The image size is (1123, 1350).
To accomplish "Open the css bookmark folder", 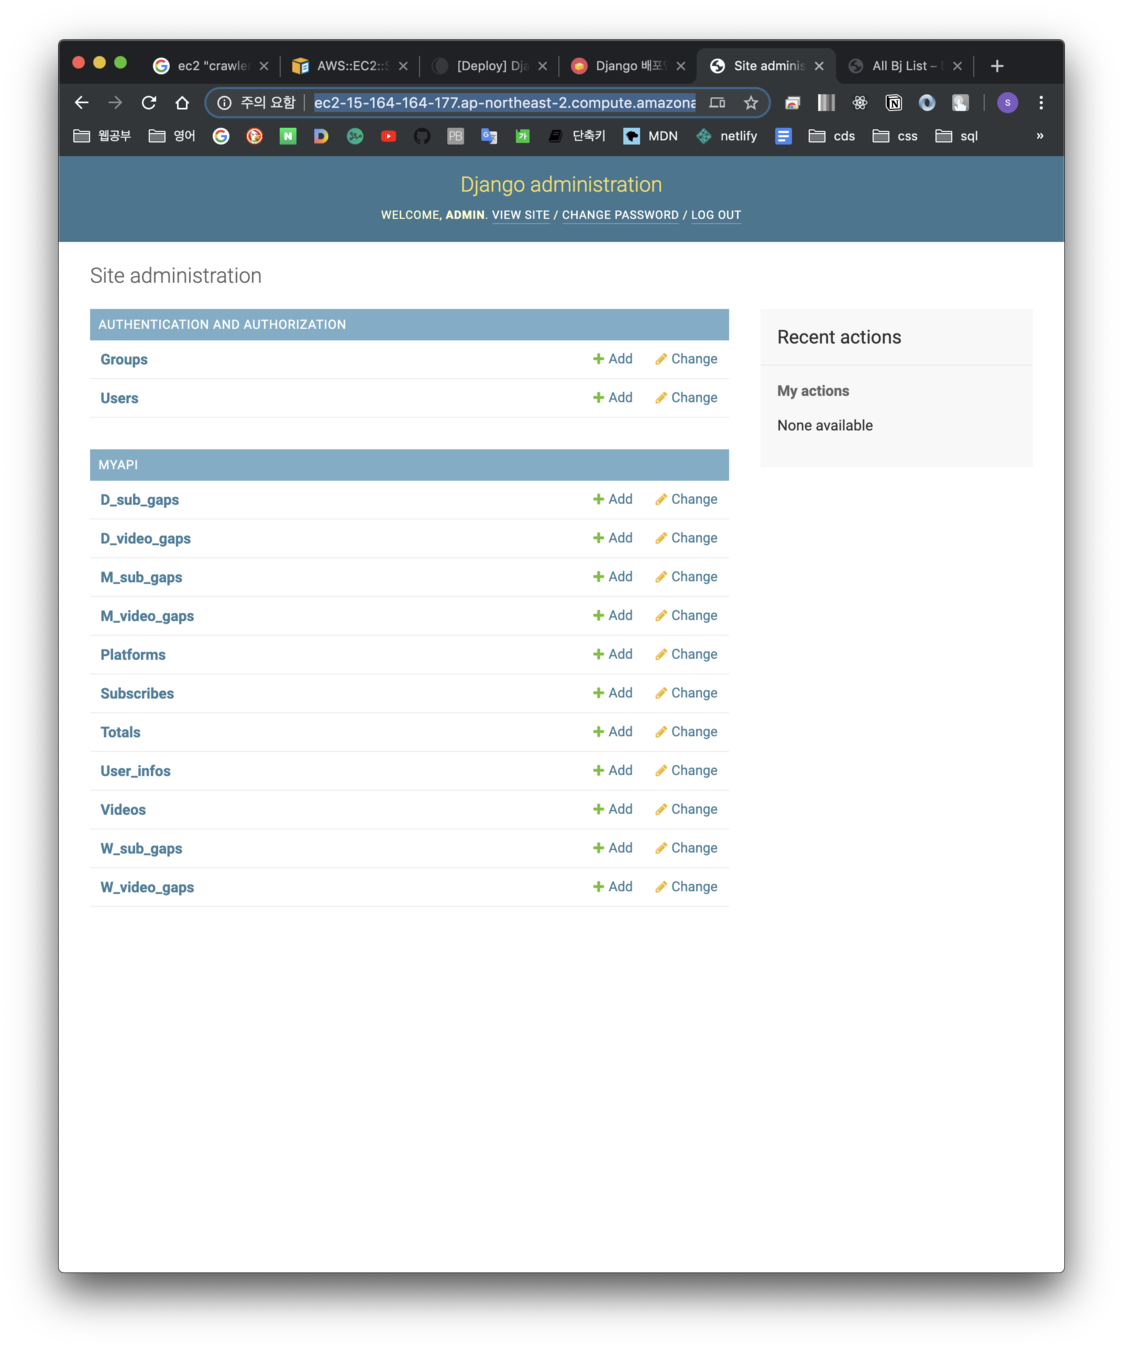I will tap(895, 136).
